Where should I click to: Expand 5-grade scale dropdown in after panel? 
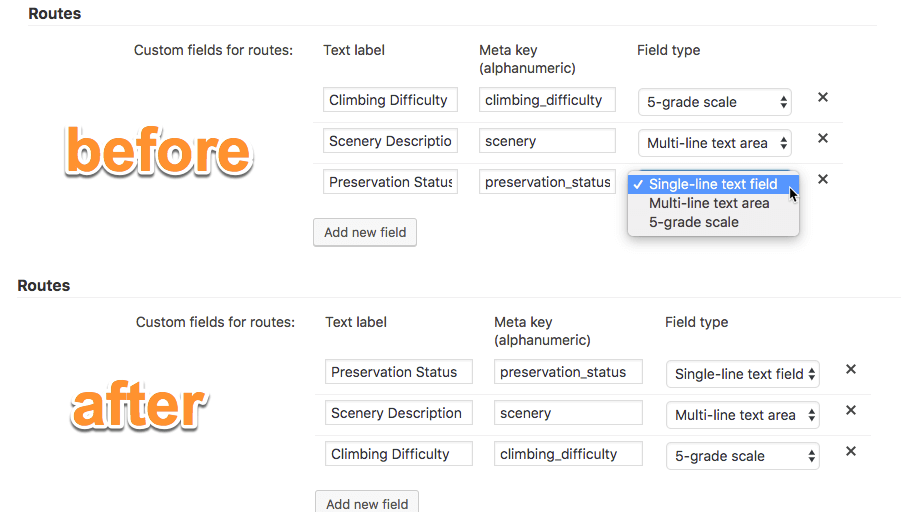click(x=742, y=456)
